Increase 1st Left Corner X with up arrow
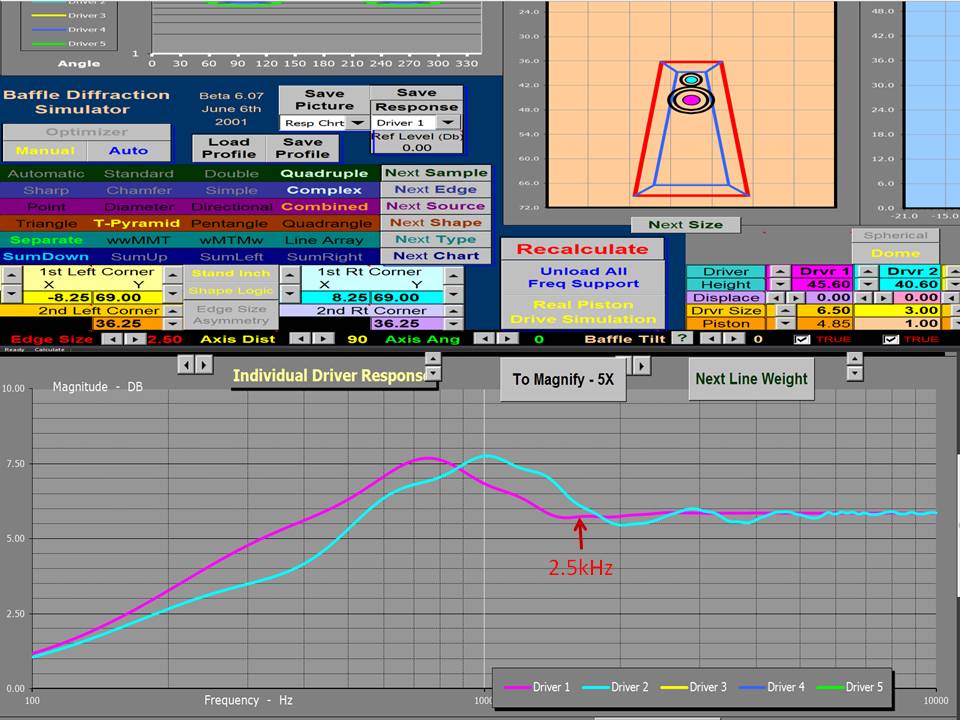This screenshot has height=720, width=960. click(12, 275)
